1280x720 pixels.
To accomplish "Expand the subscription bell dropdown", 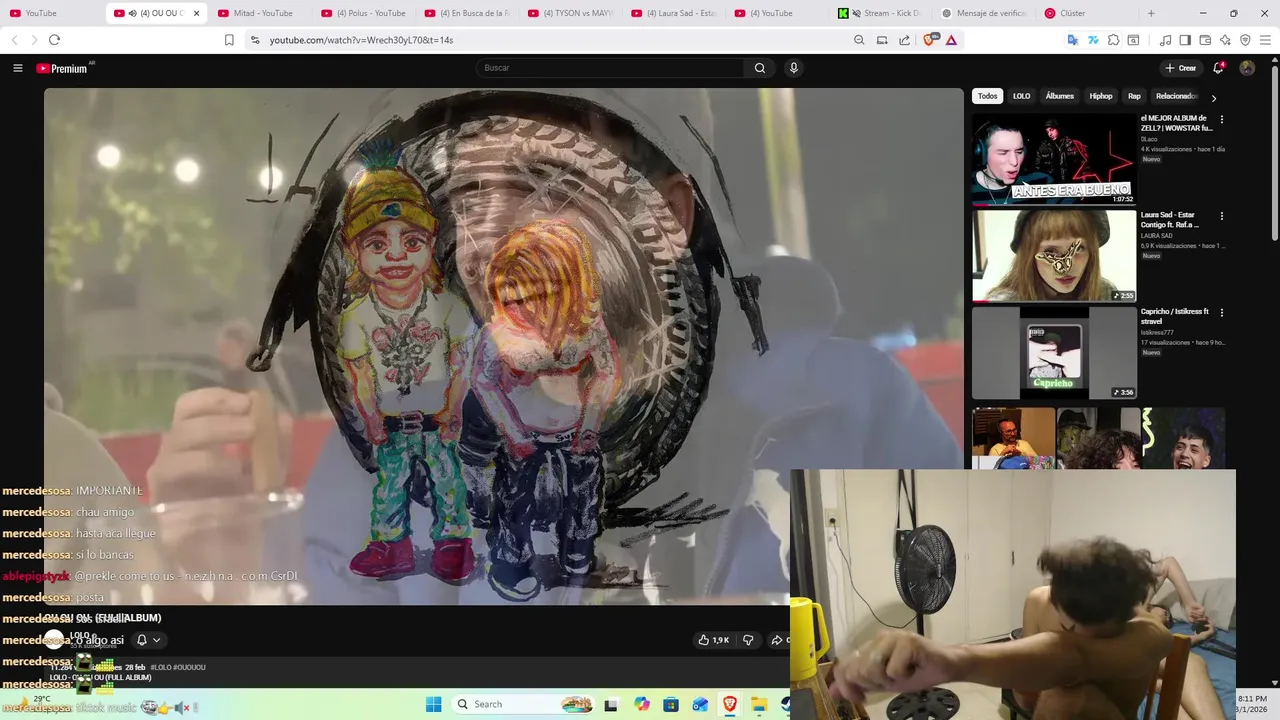I will pyautogui.click(x=148, y=640).
